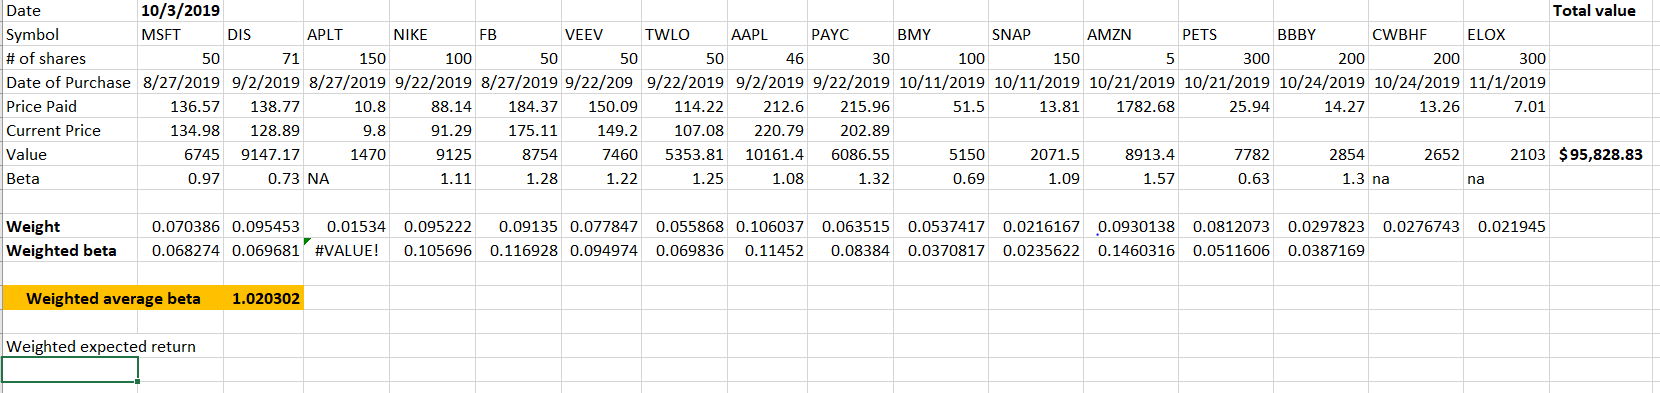Select the CWBHF symbol cell
1660x393 pixels.
coord(1416,34)
